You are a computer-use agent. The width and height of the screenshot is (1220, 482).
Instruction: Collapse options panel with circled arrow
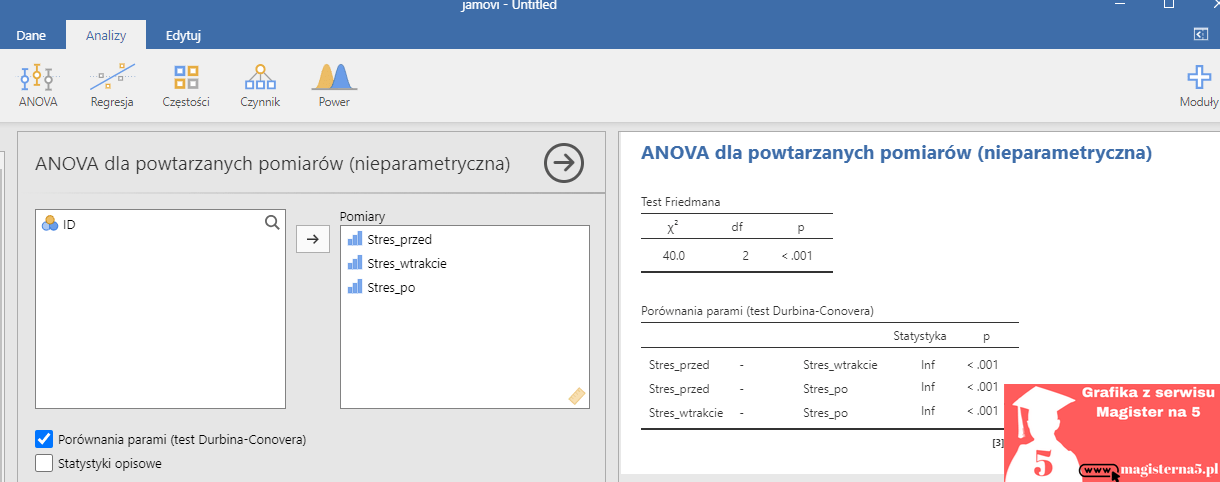564,163
